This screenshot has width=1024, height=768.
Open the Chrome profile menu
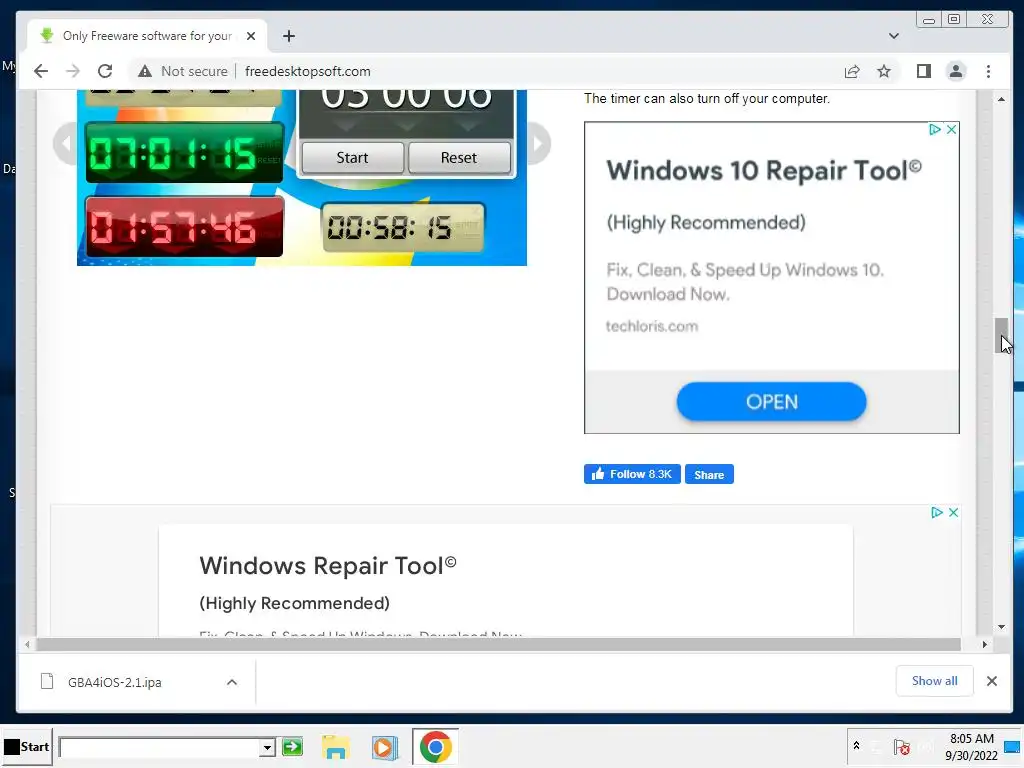(x=955, y=71)
